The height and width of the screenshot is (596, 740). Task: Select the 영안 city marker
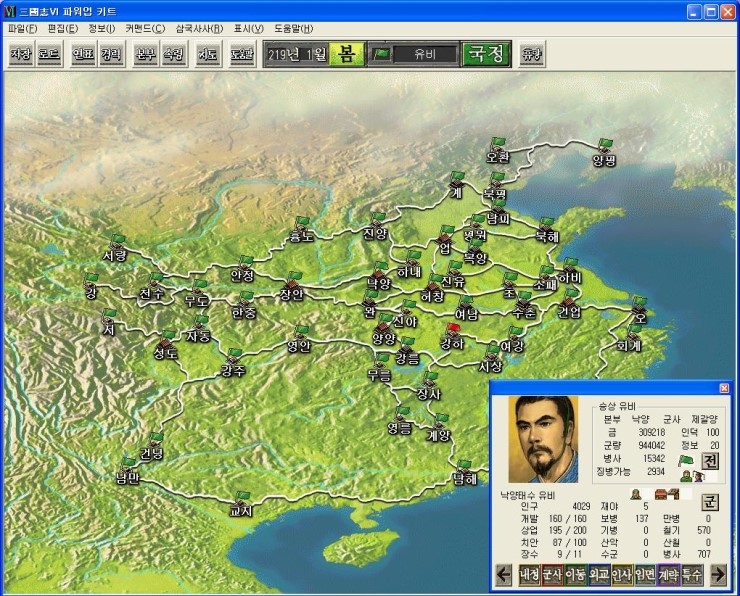299,340
